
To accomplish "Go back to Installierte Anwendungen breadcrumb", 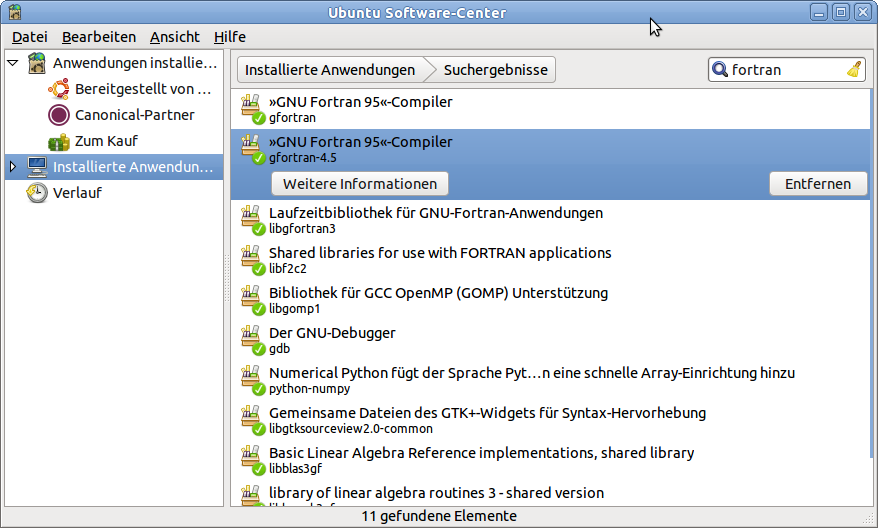I will (x=330, y=70).
